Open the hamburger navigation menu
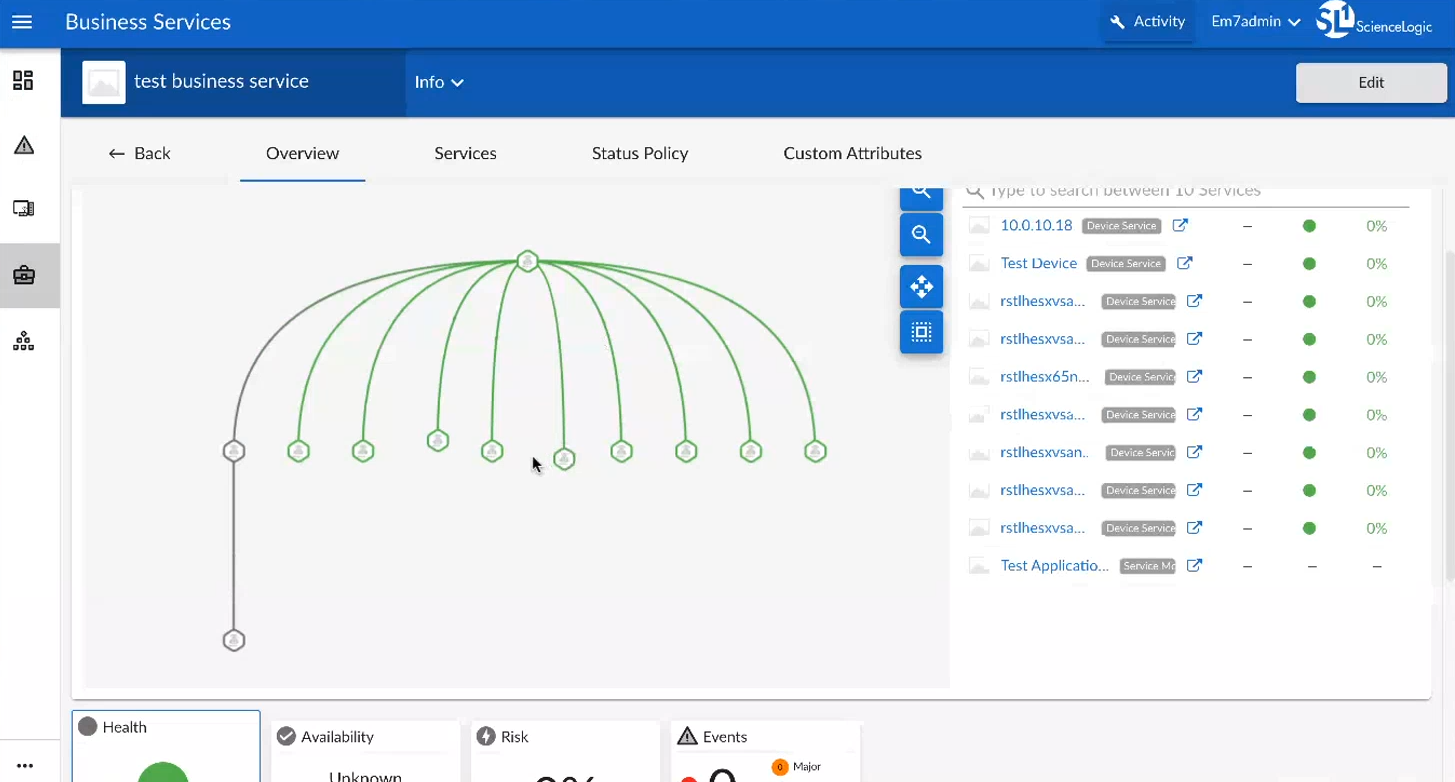 point(22,22)
